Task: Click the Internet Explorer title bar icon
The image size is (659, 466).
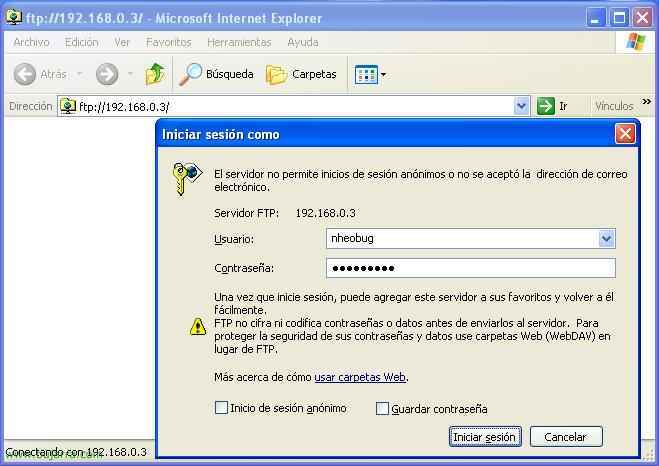Action: [13, 17]
